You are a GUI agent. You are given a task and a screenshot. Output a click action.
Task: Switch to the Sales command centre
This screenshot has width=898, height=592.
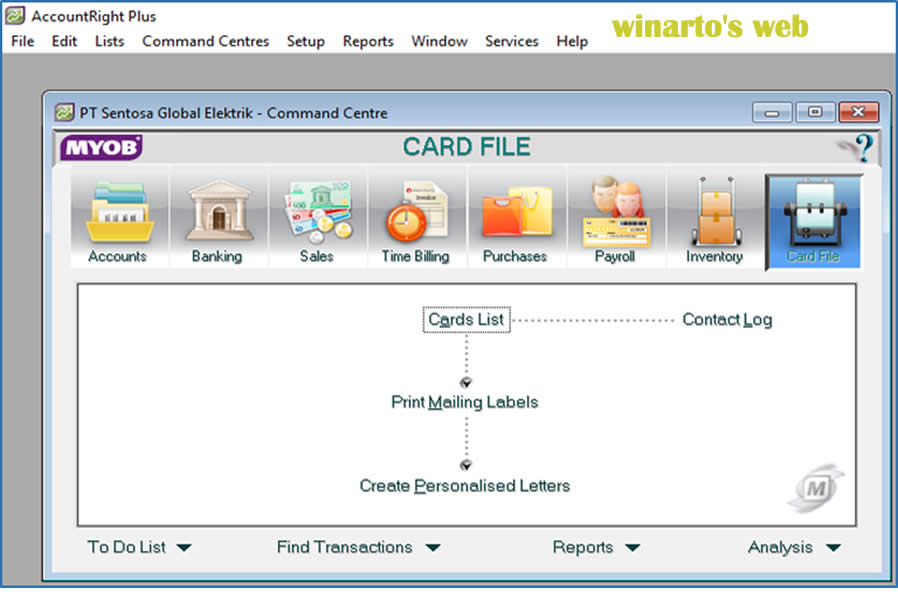(317, 215)
